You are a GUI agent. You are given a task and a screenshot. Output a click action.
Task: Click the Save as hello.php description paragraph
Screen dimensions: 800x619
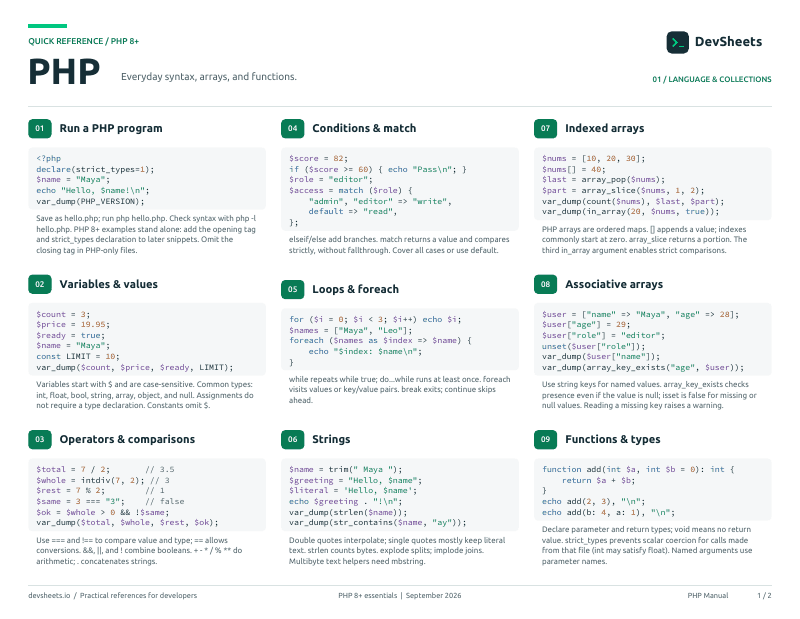[146, 234]
